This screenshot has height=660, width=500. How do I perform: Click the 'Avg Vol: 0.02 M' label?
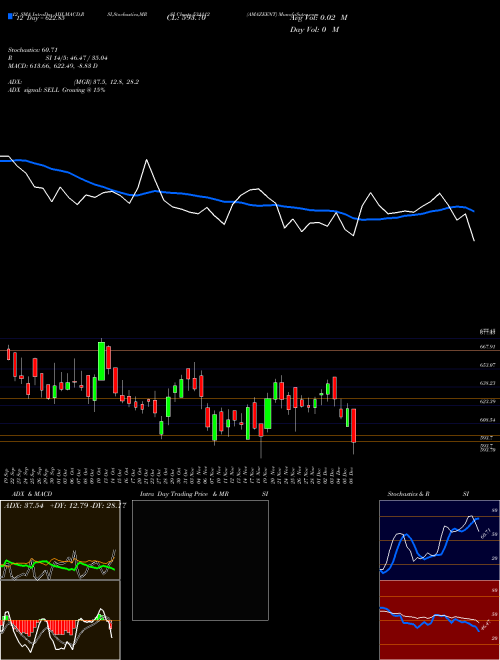point(318,18)
